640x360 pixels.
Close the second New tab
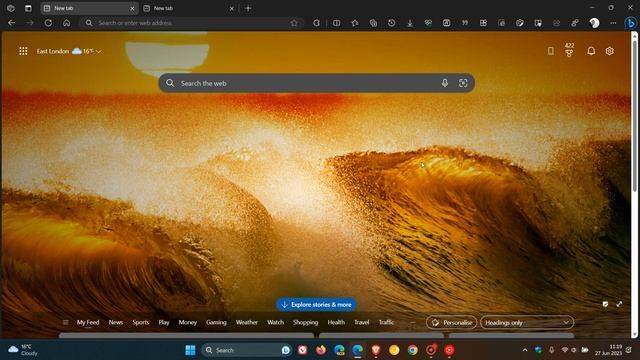[231, 8]
